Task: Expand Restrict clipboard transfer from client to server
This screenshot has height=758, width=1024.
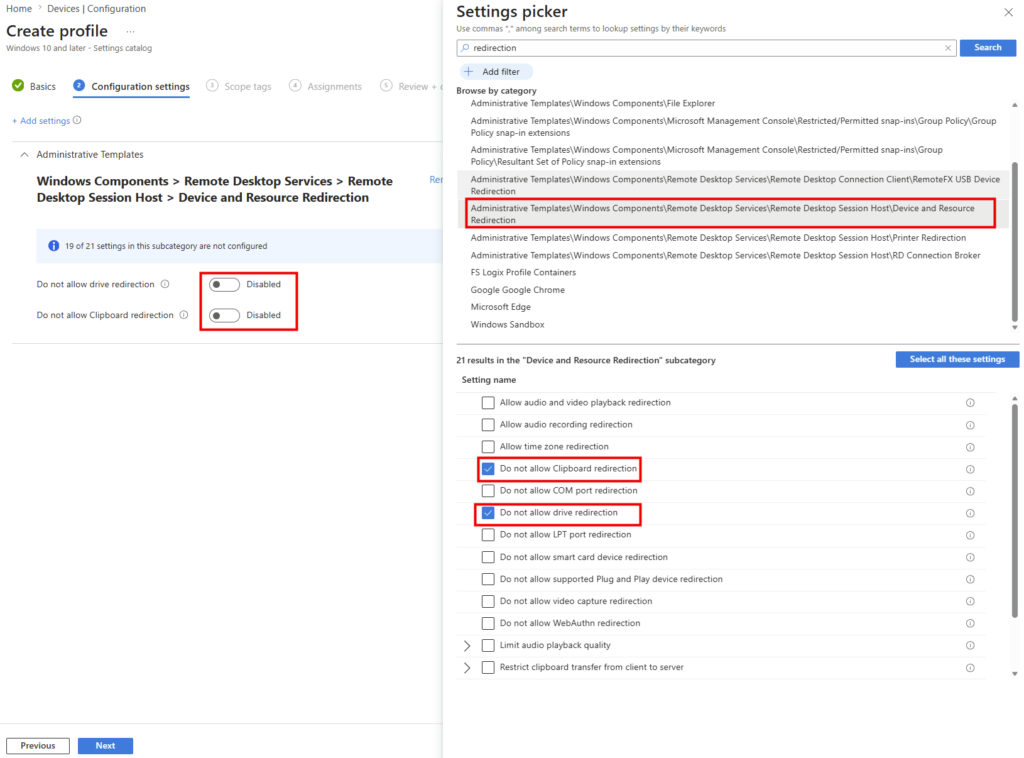Action: pos(467,668)
